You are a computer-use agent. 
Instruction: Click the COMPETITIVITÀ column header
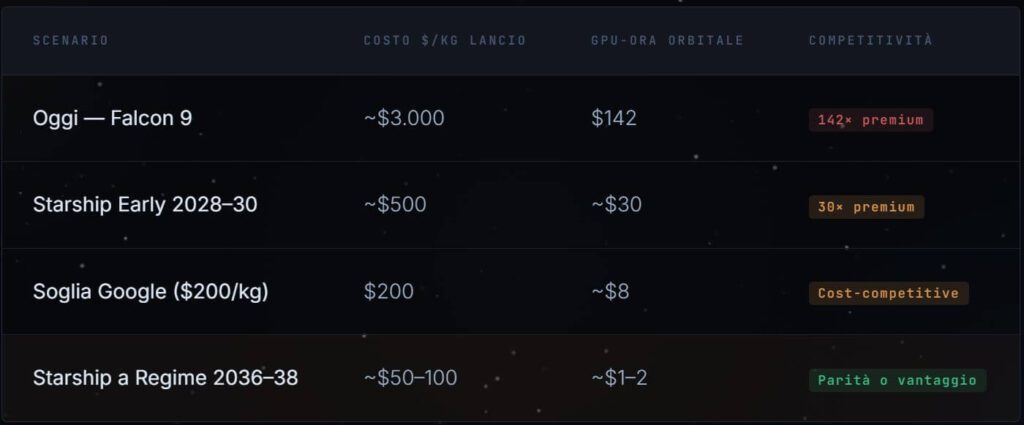(x=870, y=40)
